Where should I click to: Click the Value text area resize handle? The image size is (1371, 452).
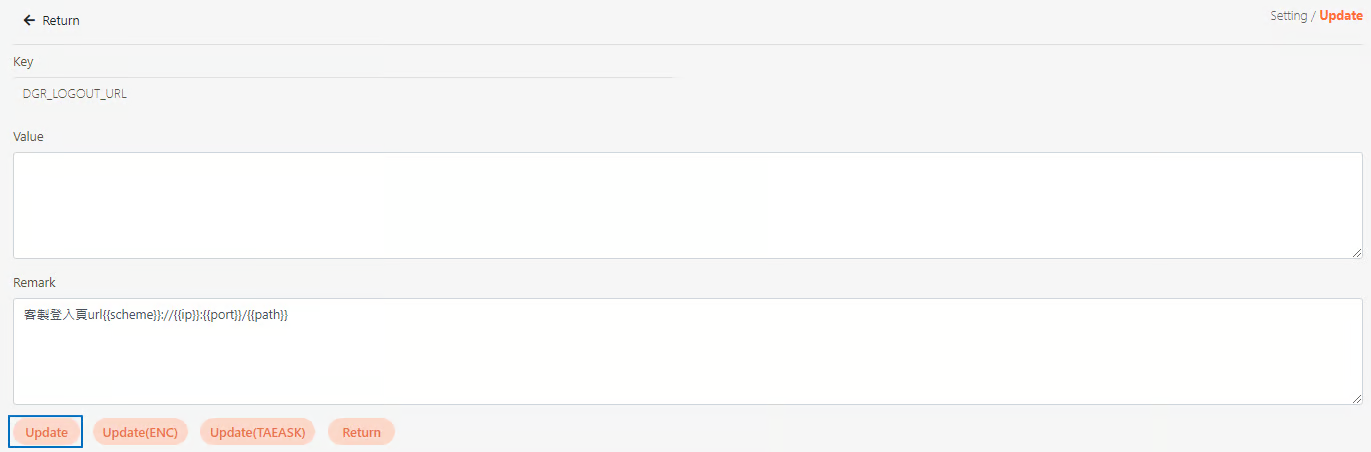pos(1356,253)
